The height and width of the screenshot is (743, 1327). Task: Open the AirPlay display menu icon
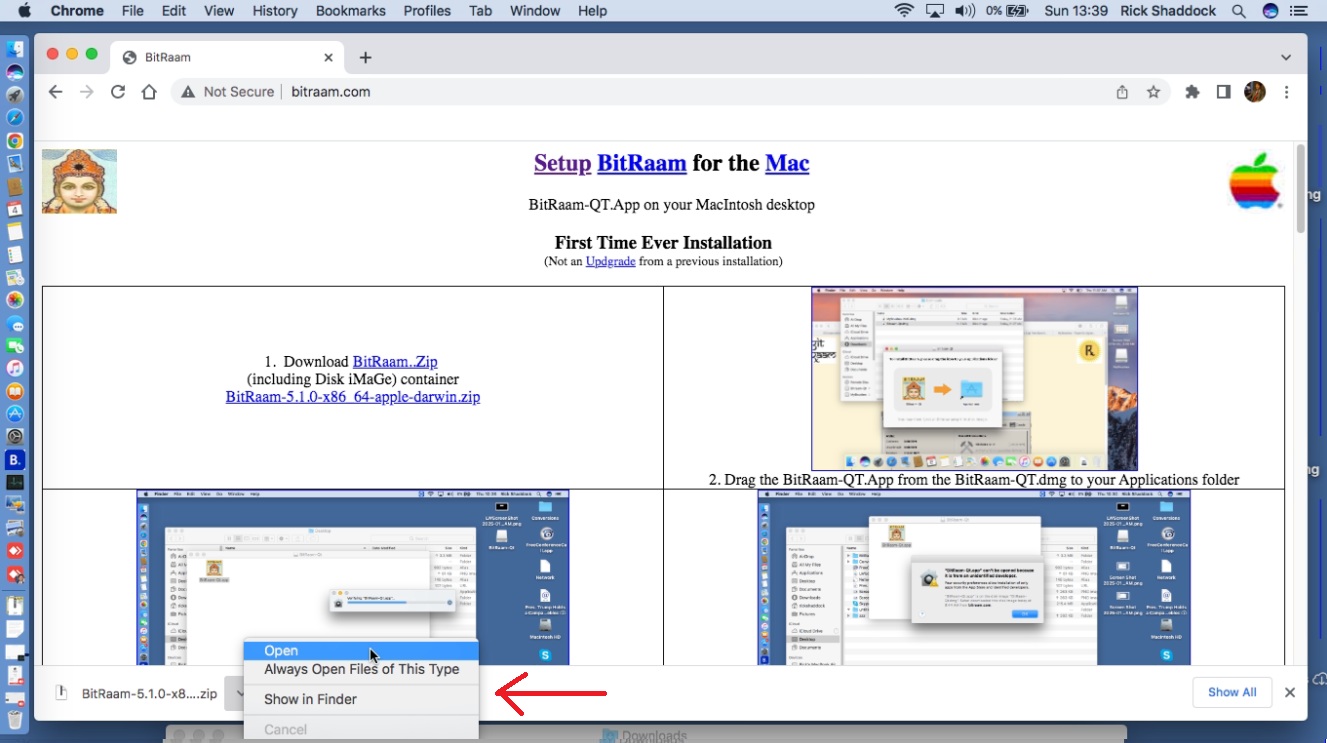935,11
